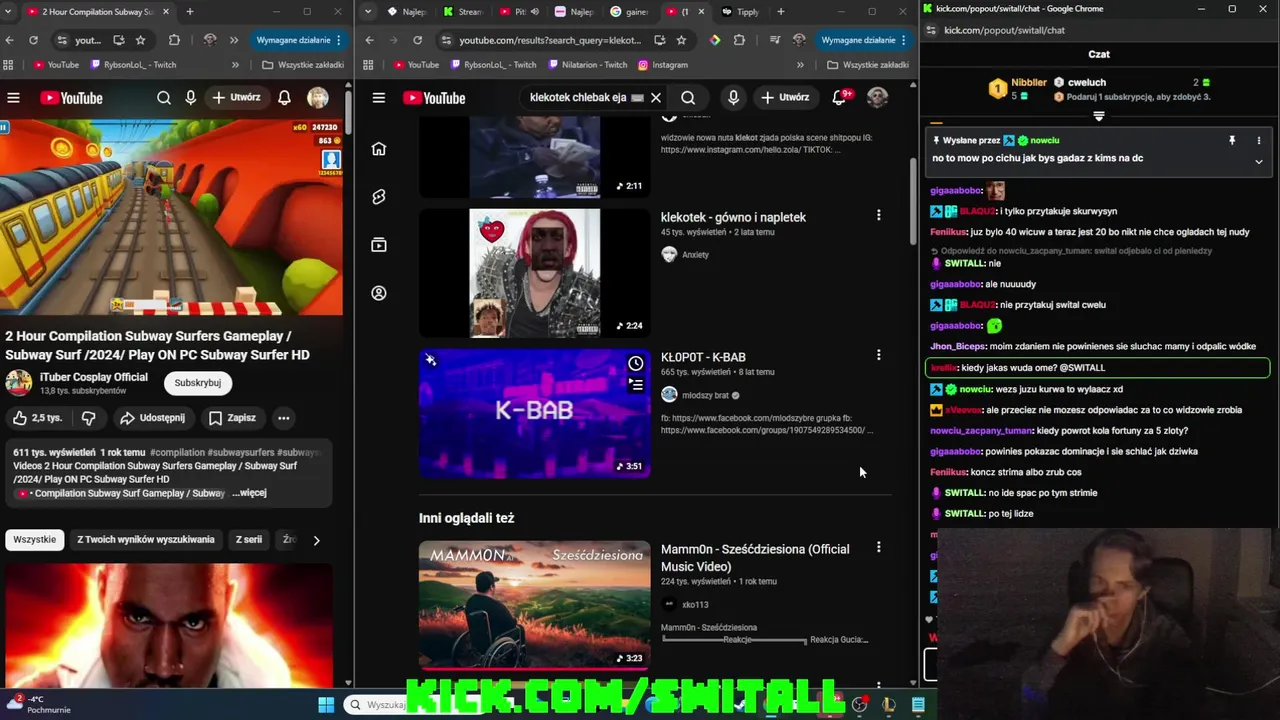The image size is (1280, 720).
Task: Clear the 'klekotek chlebak eja' search query
Action: pos(656,98)
